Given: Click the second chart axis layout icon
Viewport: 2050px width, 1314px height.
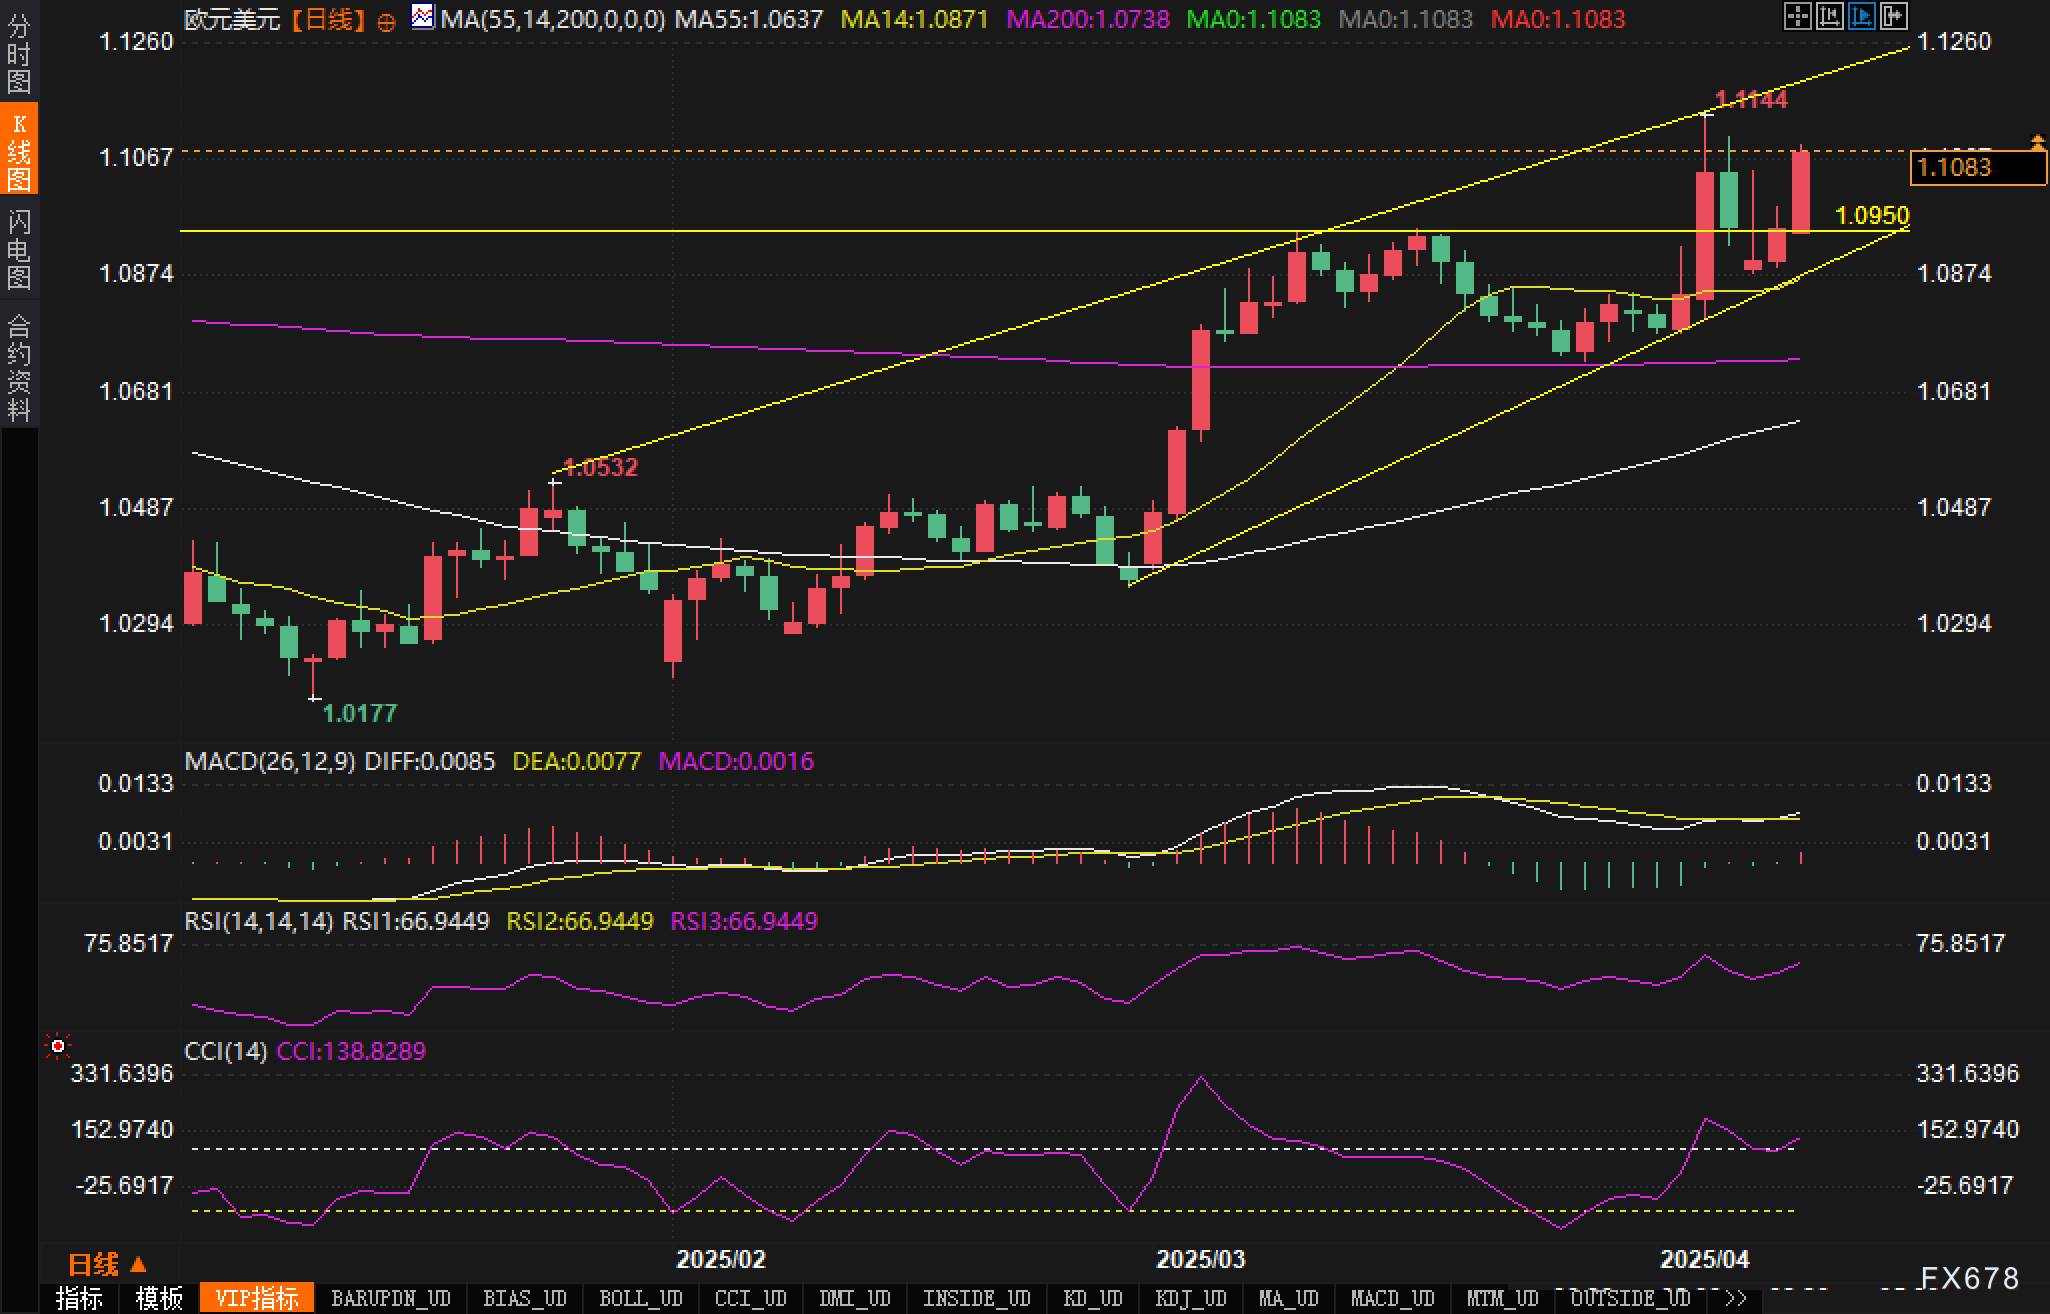Looking at the screenshot, I should click(1829, 16).
